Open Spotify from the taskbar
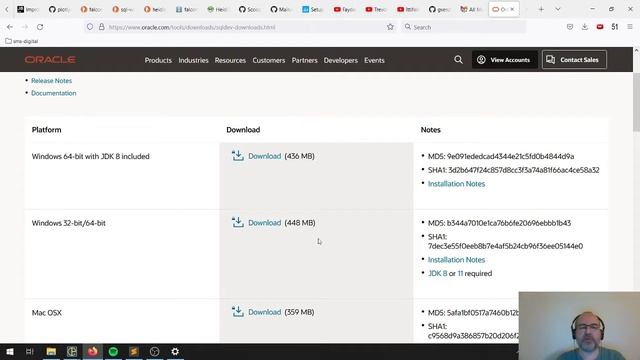 [x=113, y=351]
